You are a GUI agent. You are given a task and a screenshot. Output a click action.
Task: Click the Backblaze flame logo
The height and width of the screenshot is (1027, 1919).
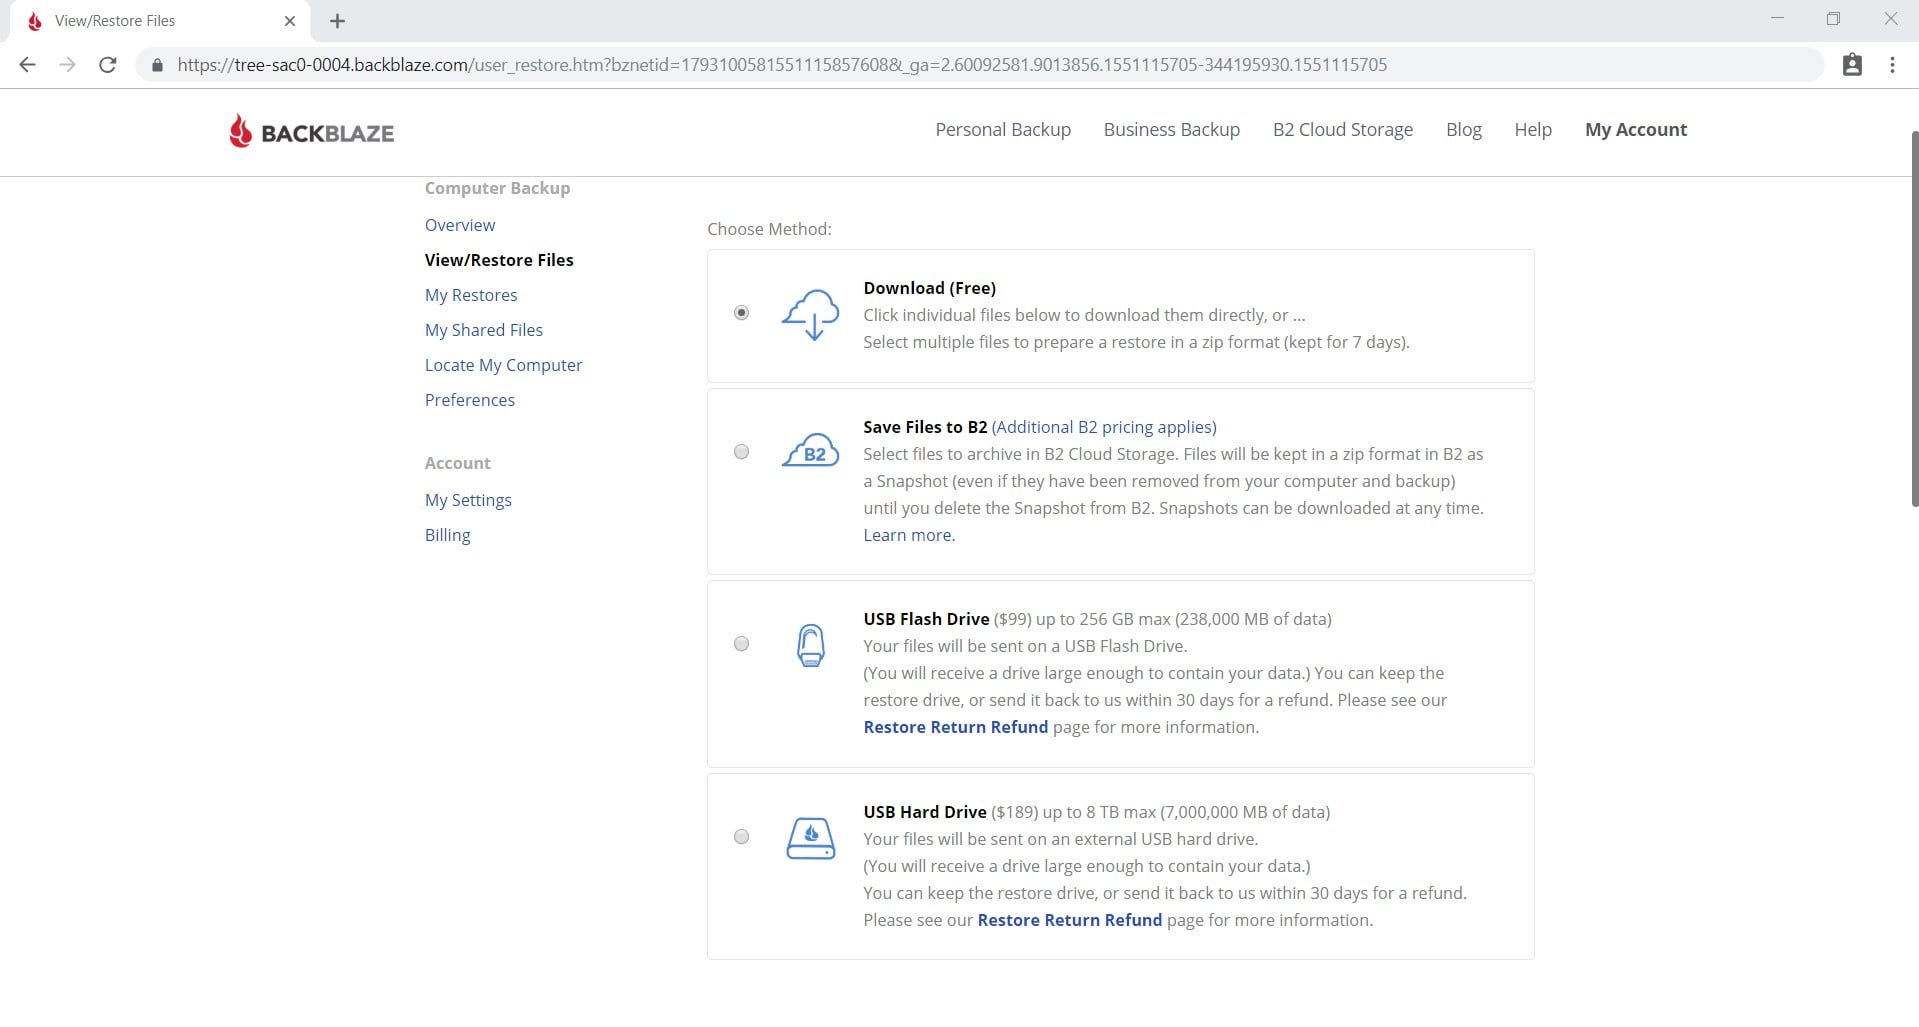click(240, 131)
